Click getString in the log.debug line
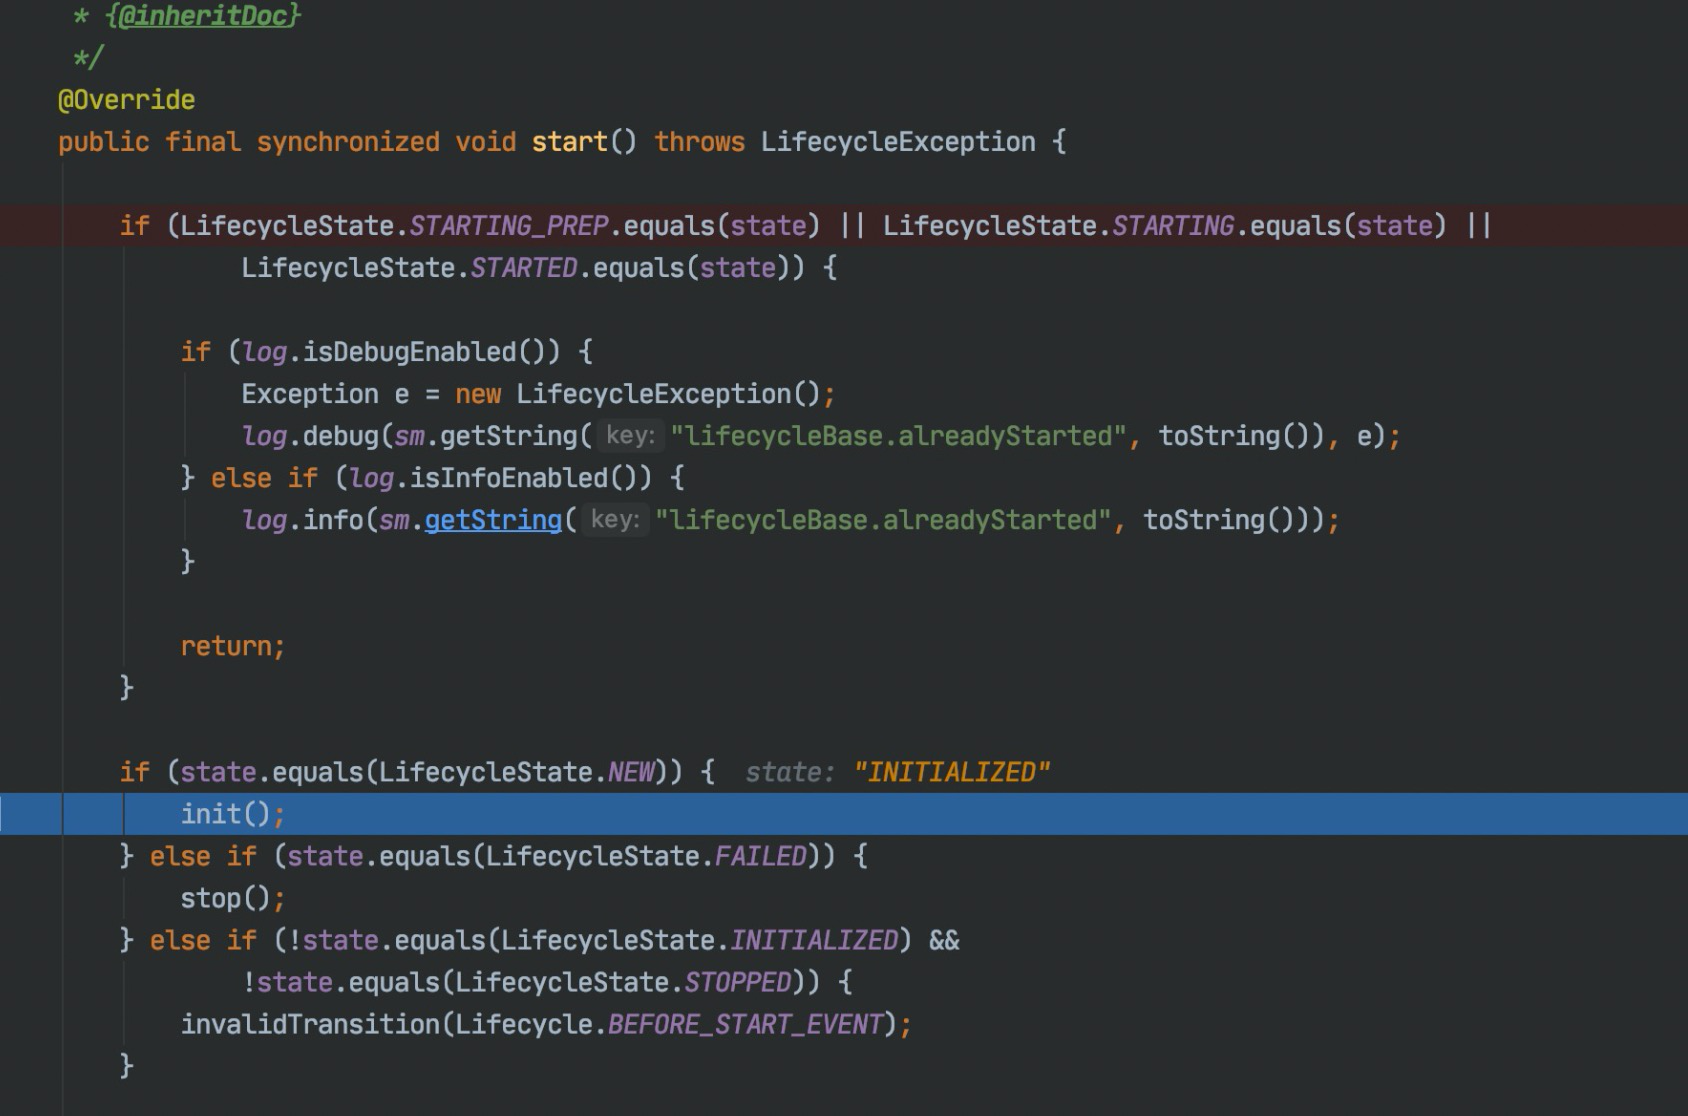 (x=509, y=436)
